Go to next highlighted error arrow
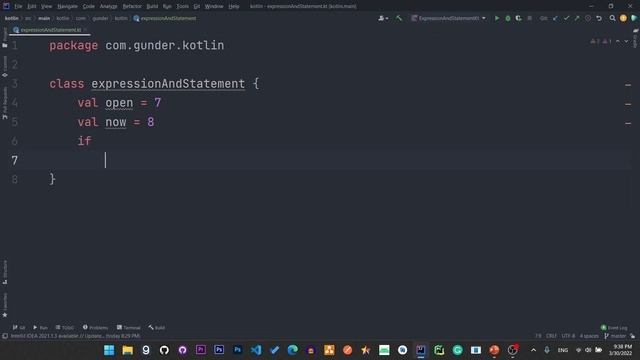640x360 pixels. click(x=626, y=41)
